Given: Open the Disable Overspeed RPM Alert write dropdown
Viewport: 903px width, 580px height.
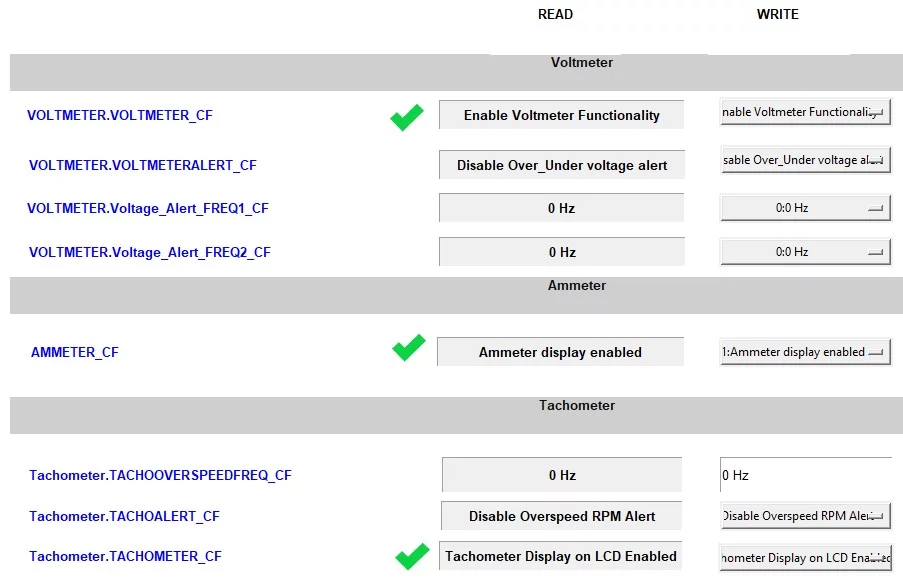Looking at the screenshot, I should pyautogui.click(x=805, y=516).
